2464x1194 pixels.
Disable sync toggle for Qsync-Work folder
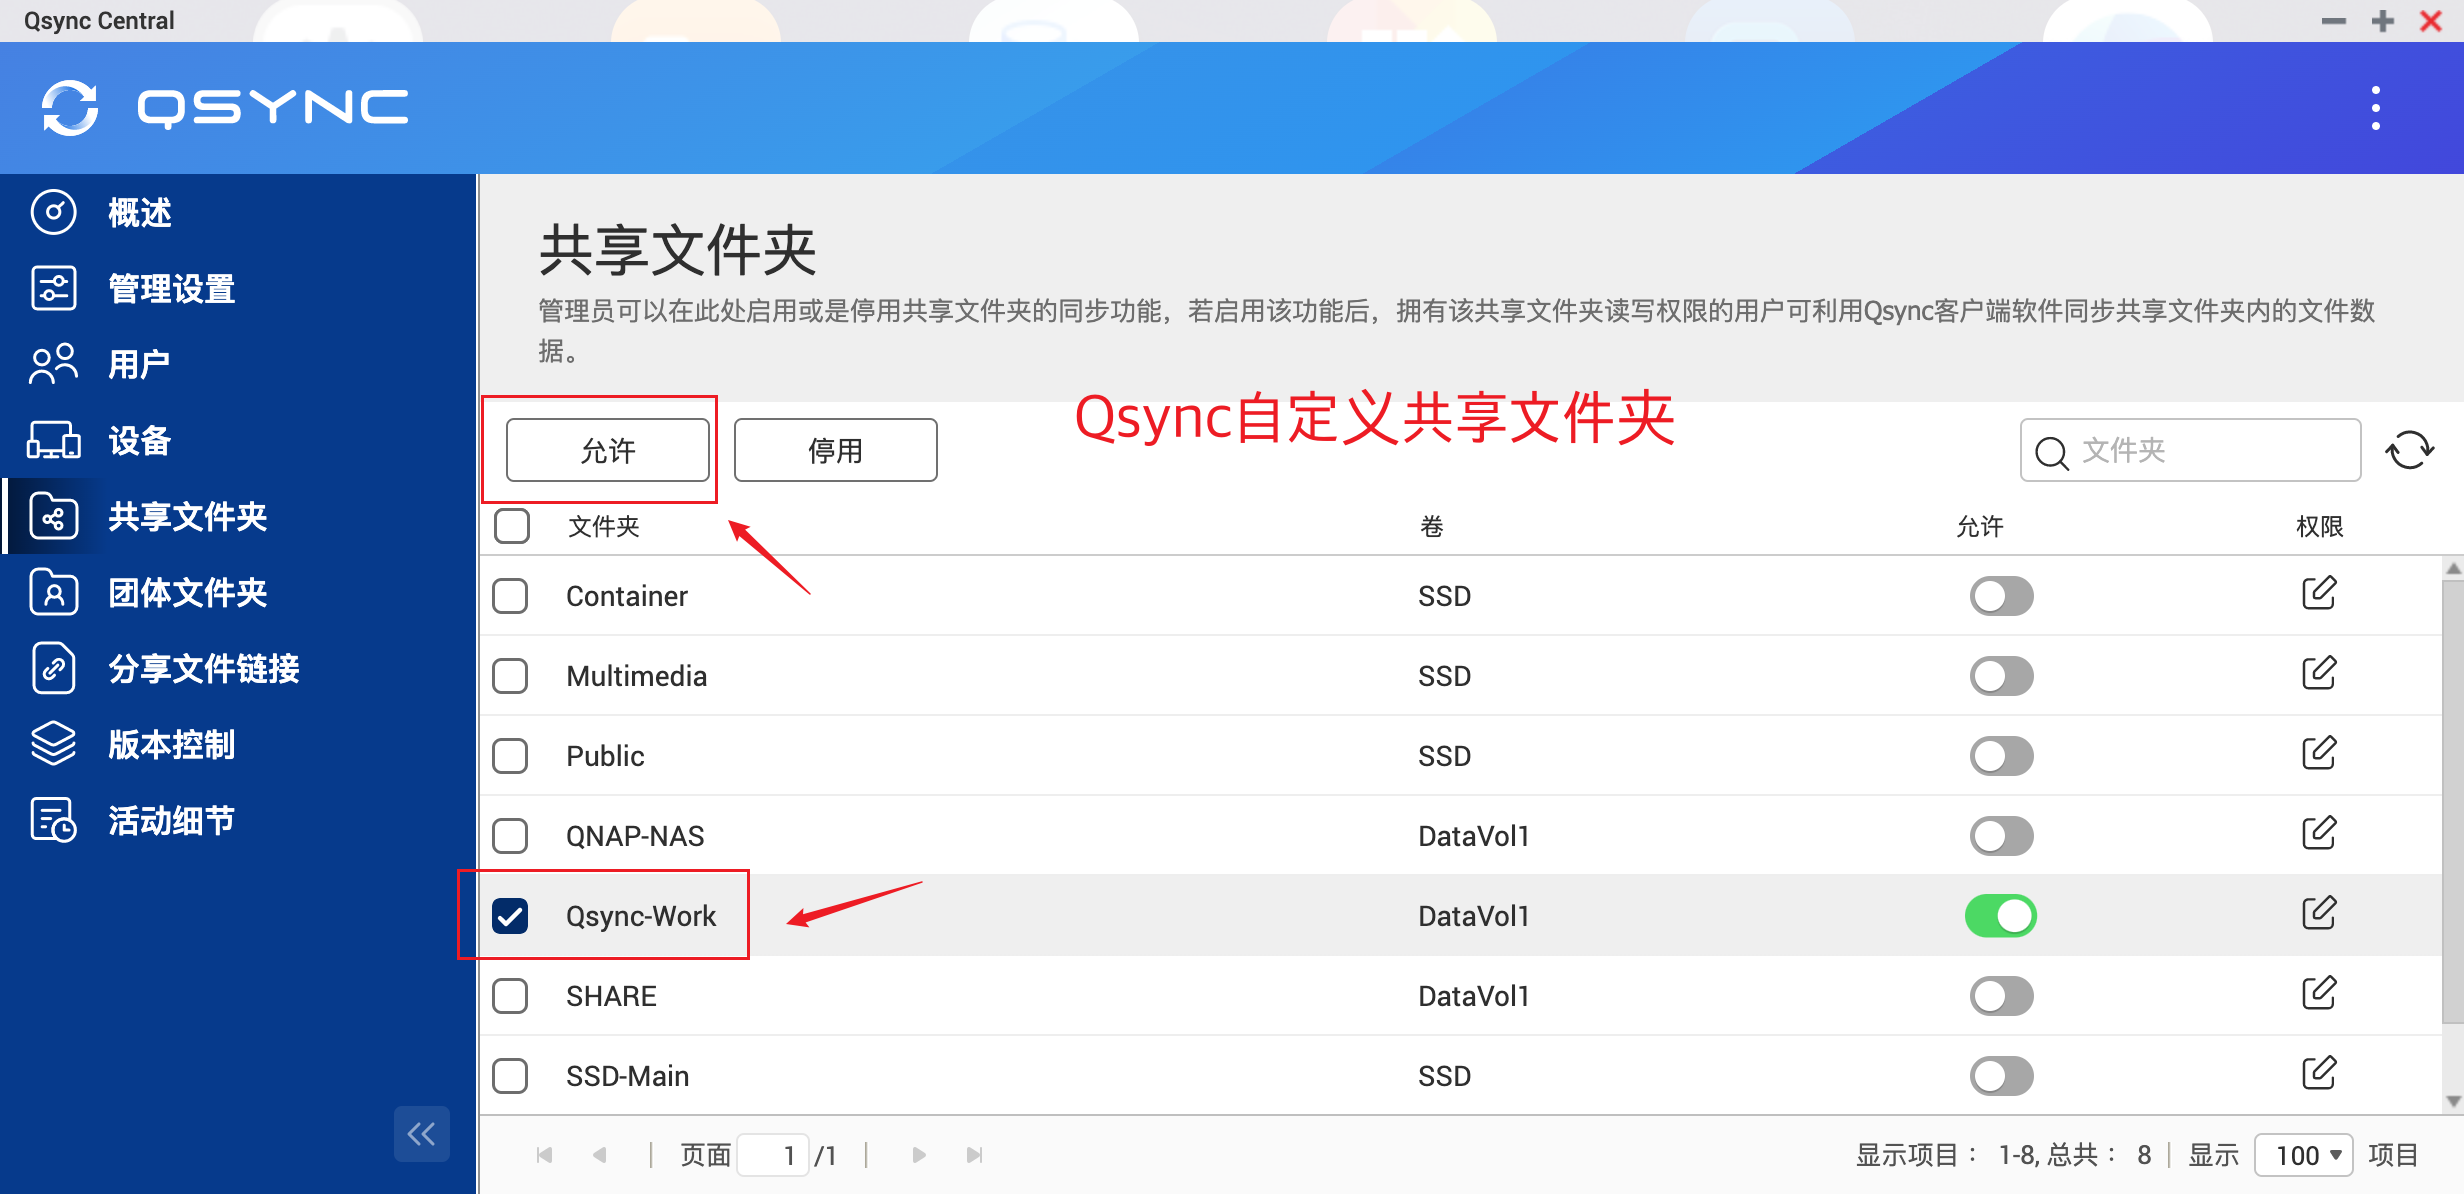click(x=2000, y=915)
